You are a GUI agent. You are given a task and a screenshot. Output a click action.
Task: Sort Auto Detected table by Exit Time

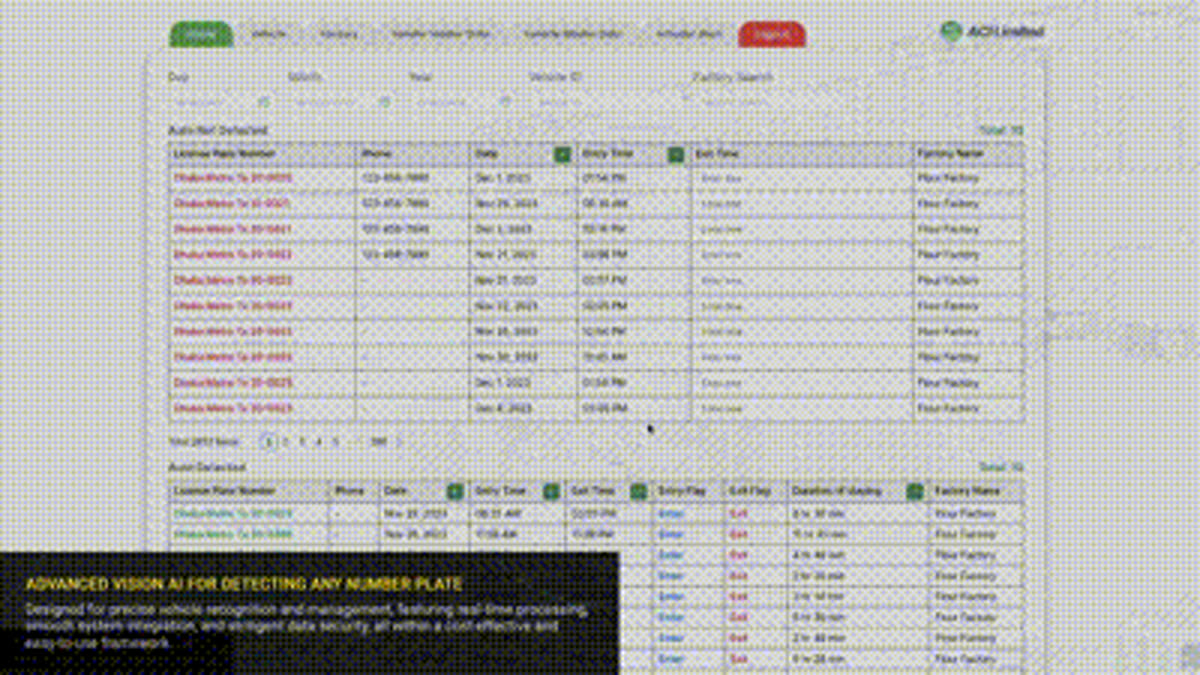pyautogui.click(x=638, y=491)
